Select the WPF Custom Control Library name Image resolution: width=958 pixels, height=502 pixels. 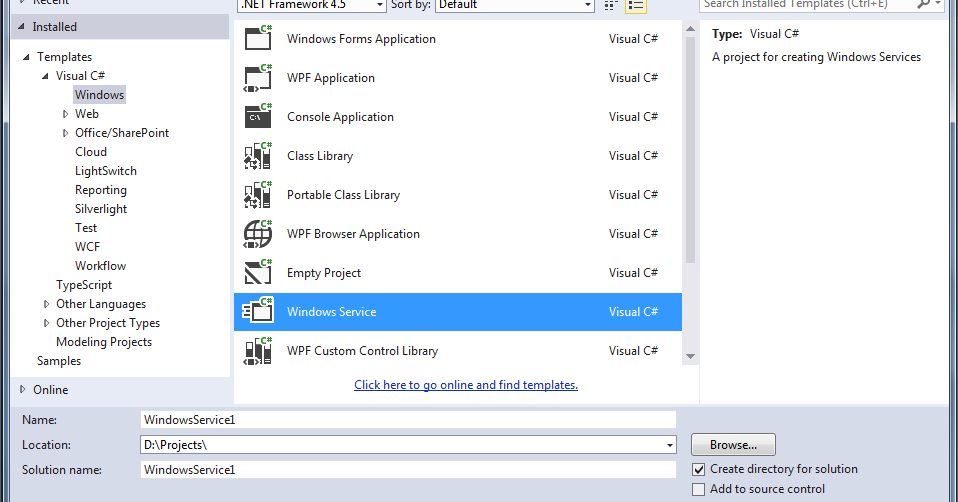click(x=362, y=351)
